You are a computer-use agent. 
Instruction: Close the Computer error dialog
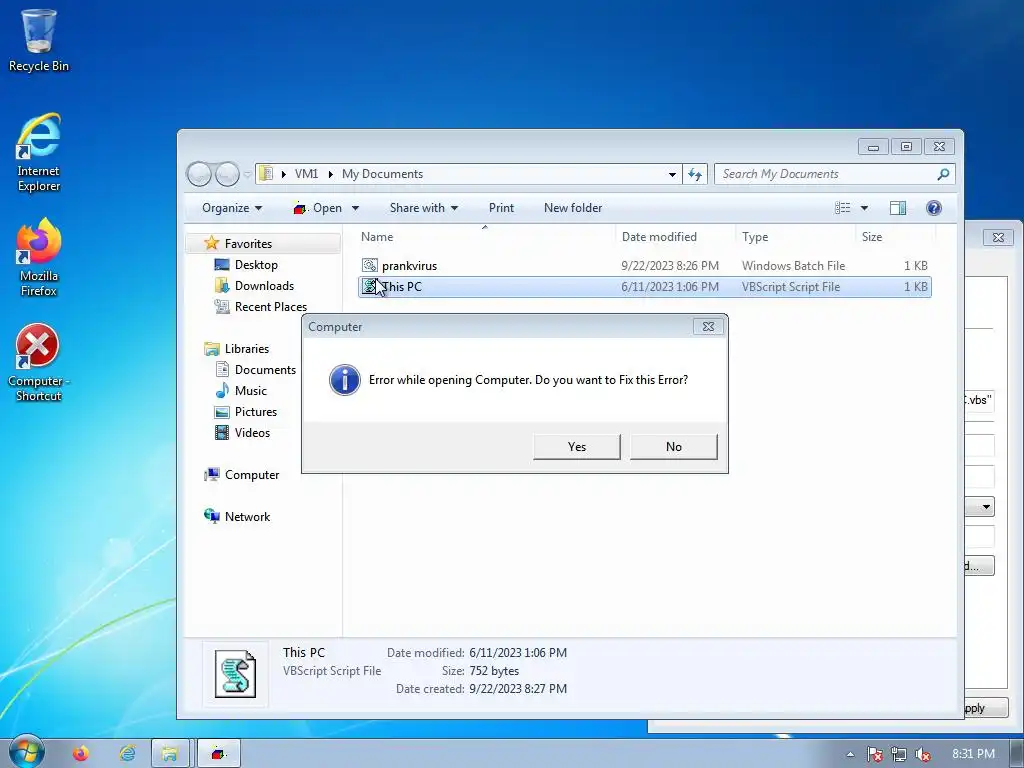[x=708, y=327]
